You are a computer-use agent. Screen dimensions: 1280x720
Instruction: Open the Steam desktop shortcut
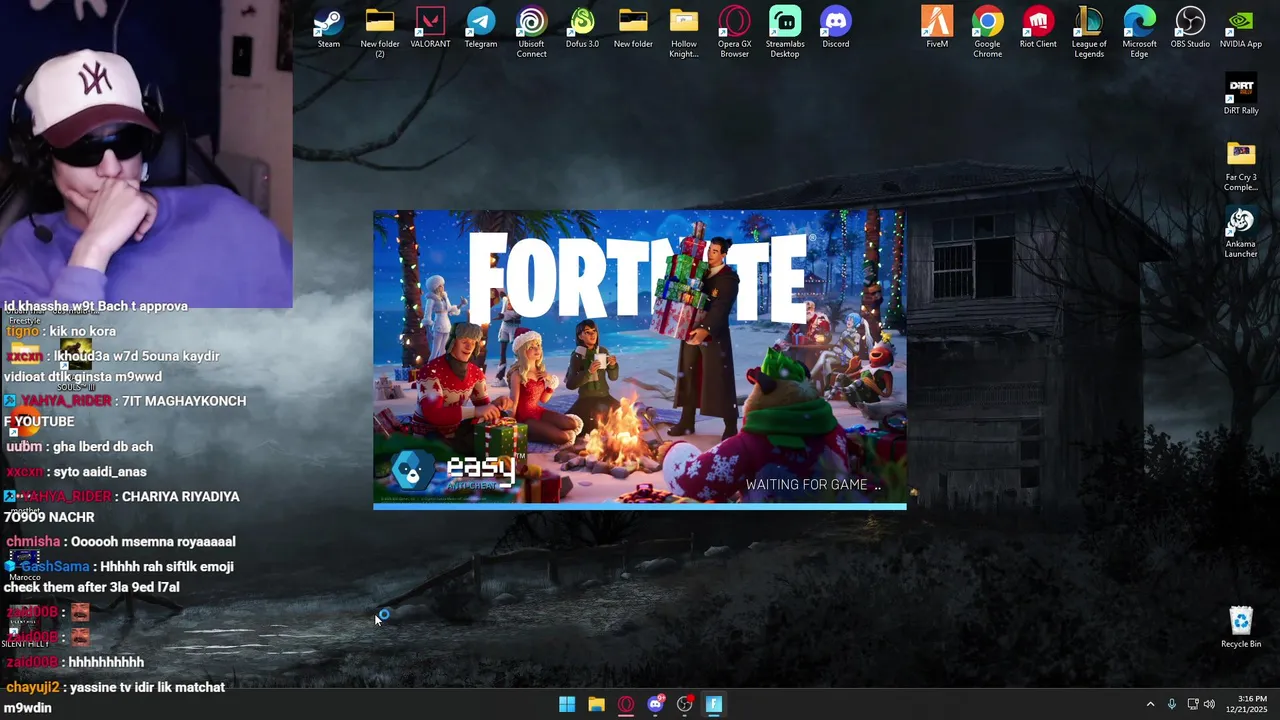(x=328, y=28)
